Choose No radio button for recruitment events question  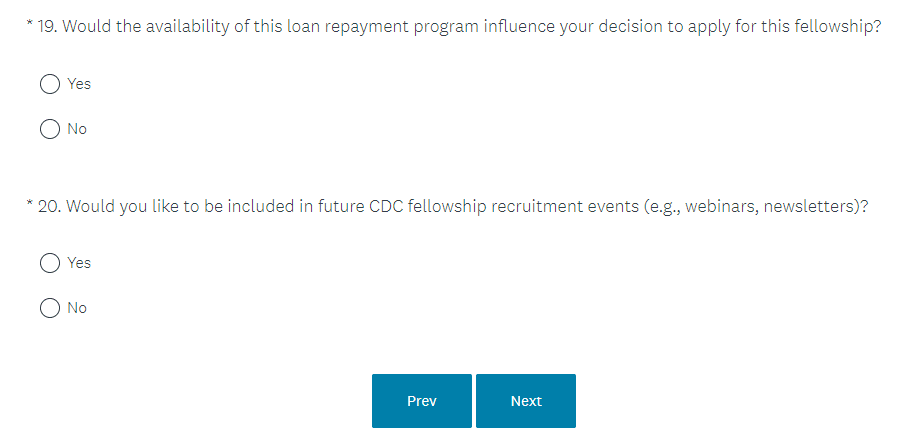pyautogui.click(x=50, y=308)
